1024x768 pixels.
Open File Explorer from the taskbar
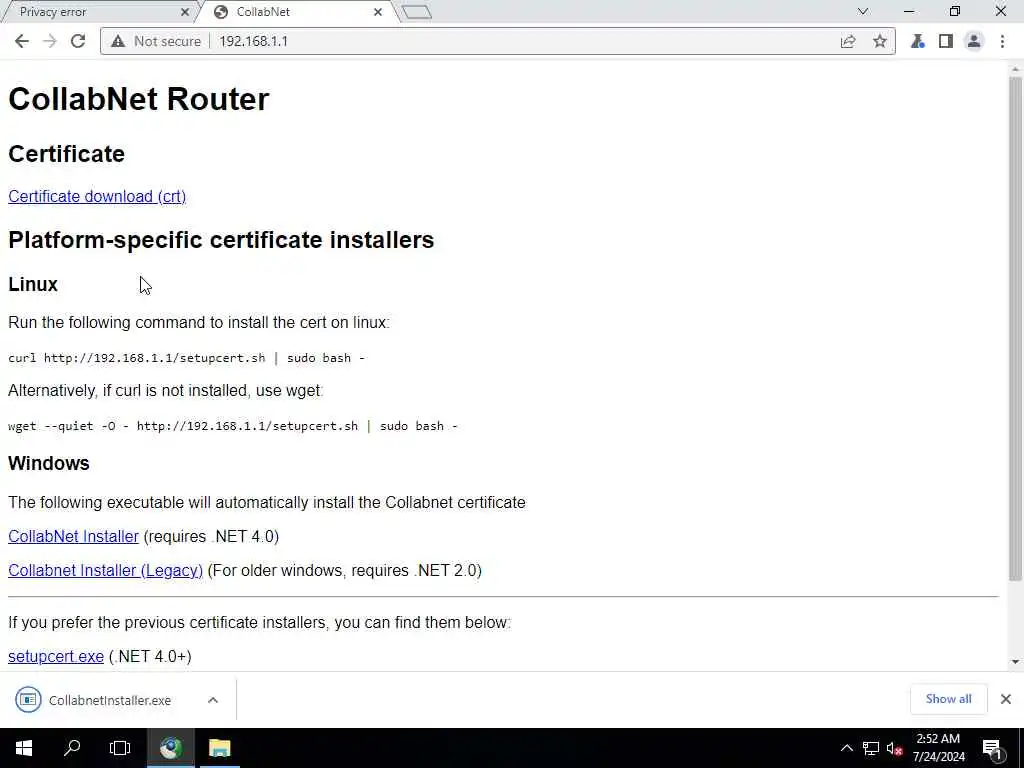tap(219, 748)
